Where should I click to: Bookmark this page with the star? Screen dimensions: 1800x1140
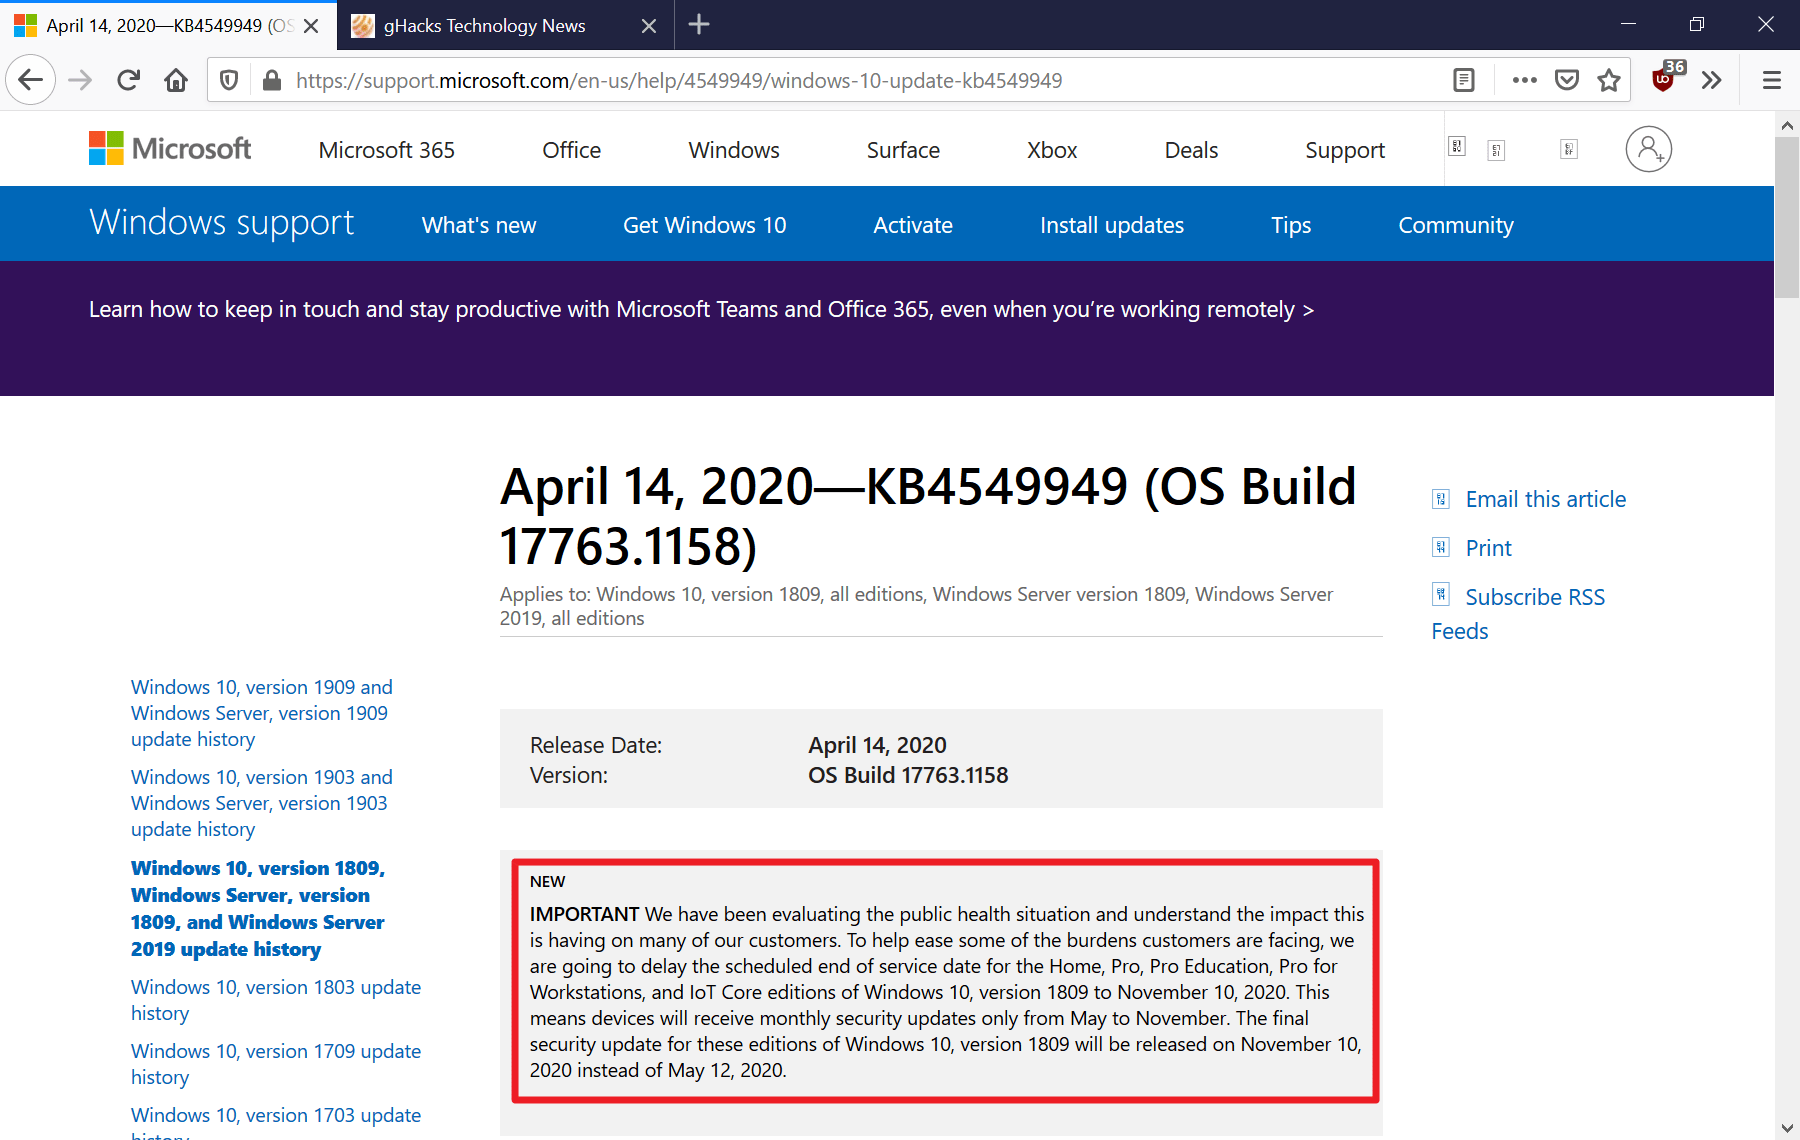click(1609, 80)
